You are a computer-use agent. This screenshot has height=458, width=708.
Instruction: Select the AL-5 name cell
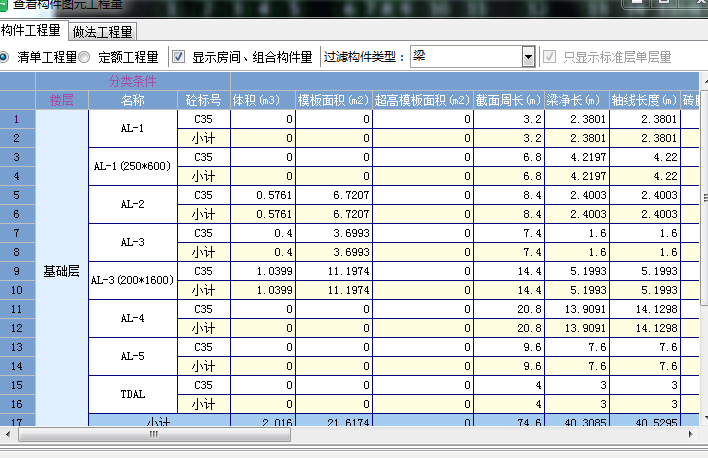coord(133,356)
